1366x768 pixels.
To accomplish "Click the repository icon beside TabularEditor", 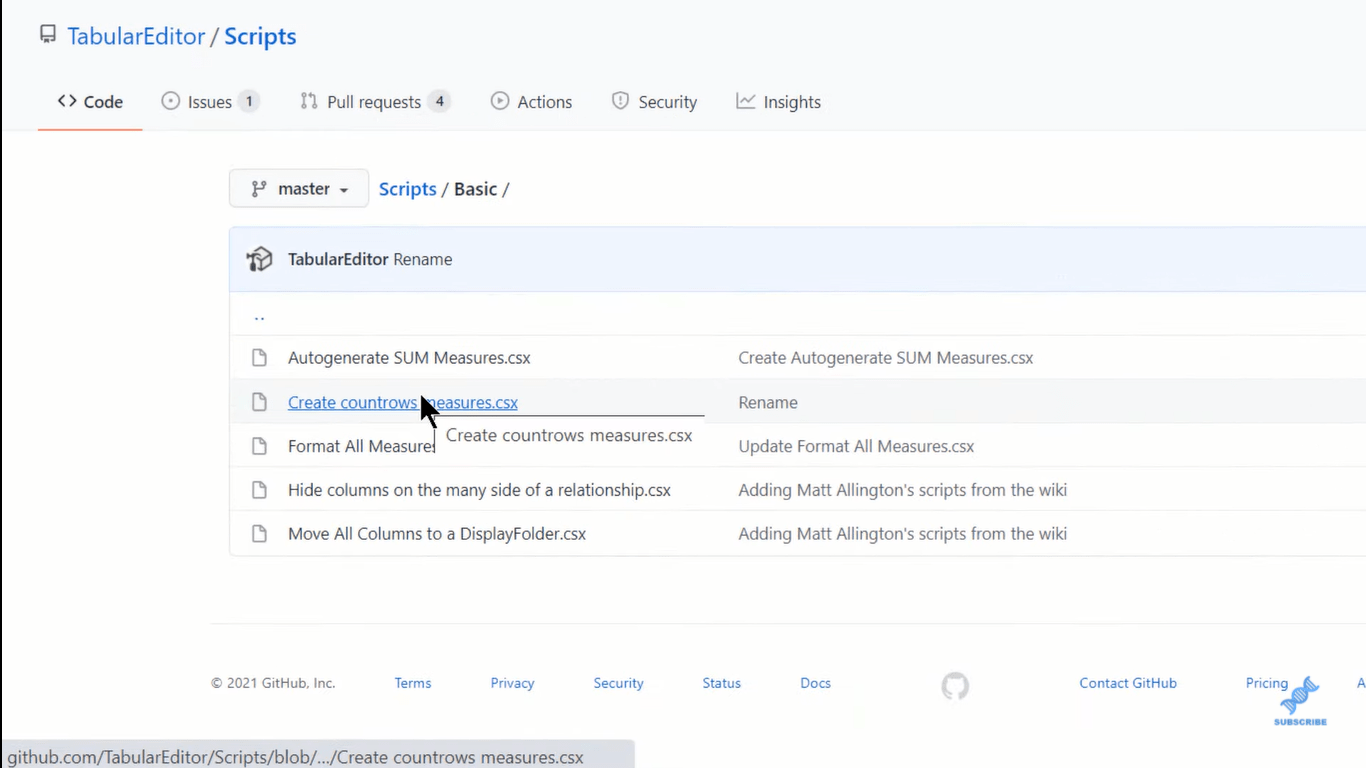I will click(x=47, y=35).
